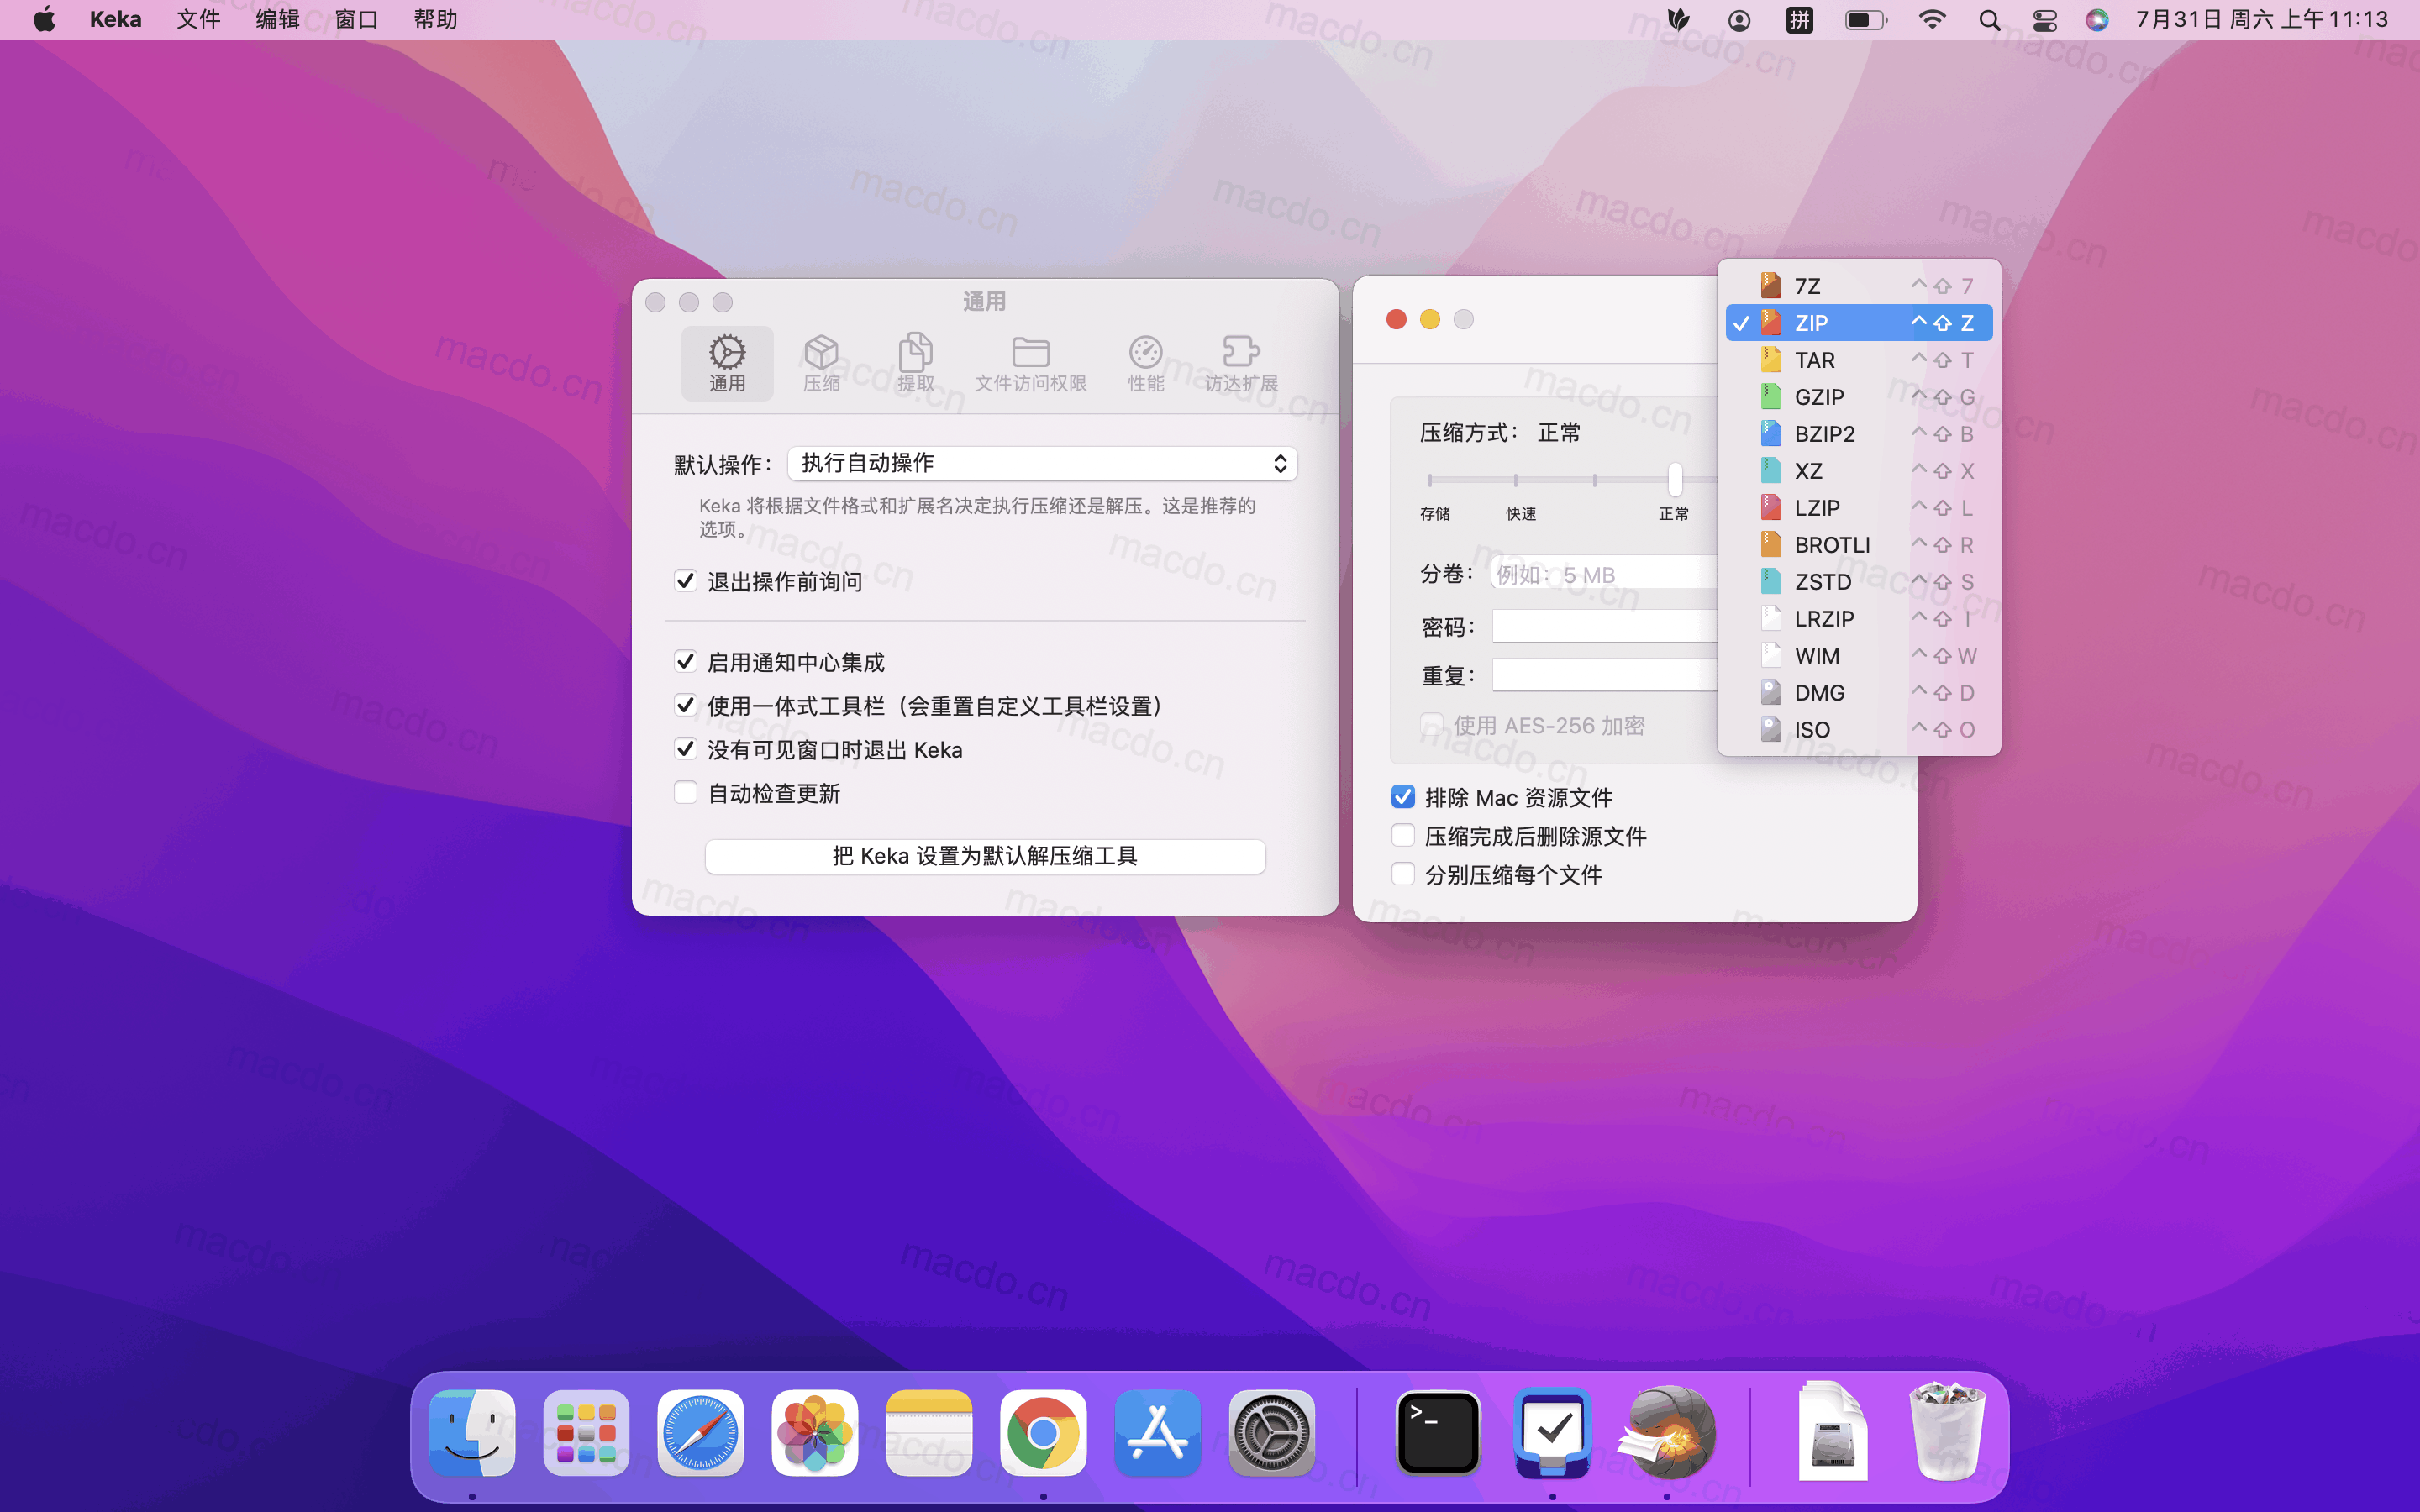Open the 通用 General preferences tab

pos(727,363)
